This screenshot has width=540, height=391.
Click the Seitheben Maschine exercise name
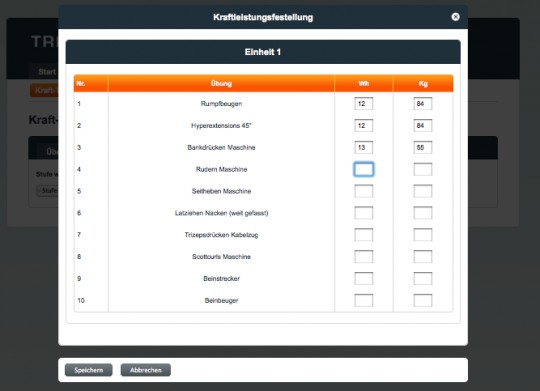point(221,191)
